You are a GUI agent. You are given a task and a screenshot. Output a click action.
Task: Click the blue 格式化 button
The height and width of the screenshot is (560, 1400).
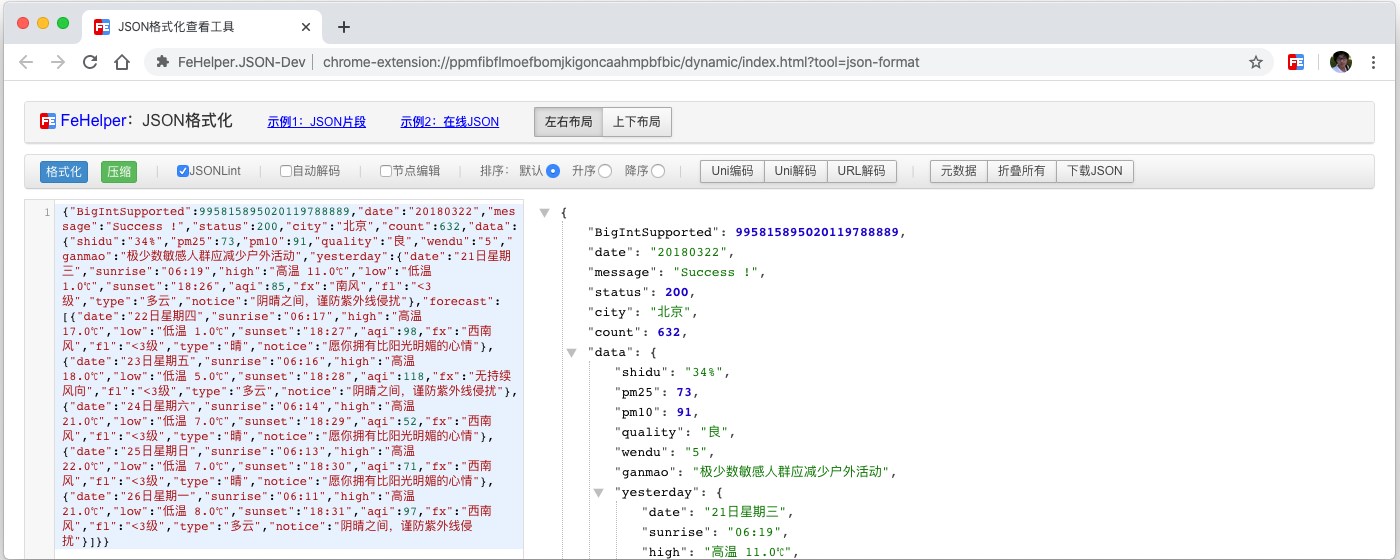coord(64,171)
